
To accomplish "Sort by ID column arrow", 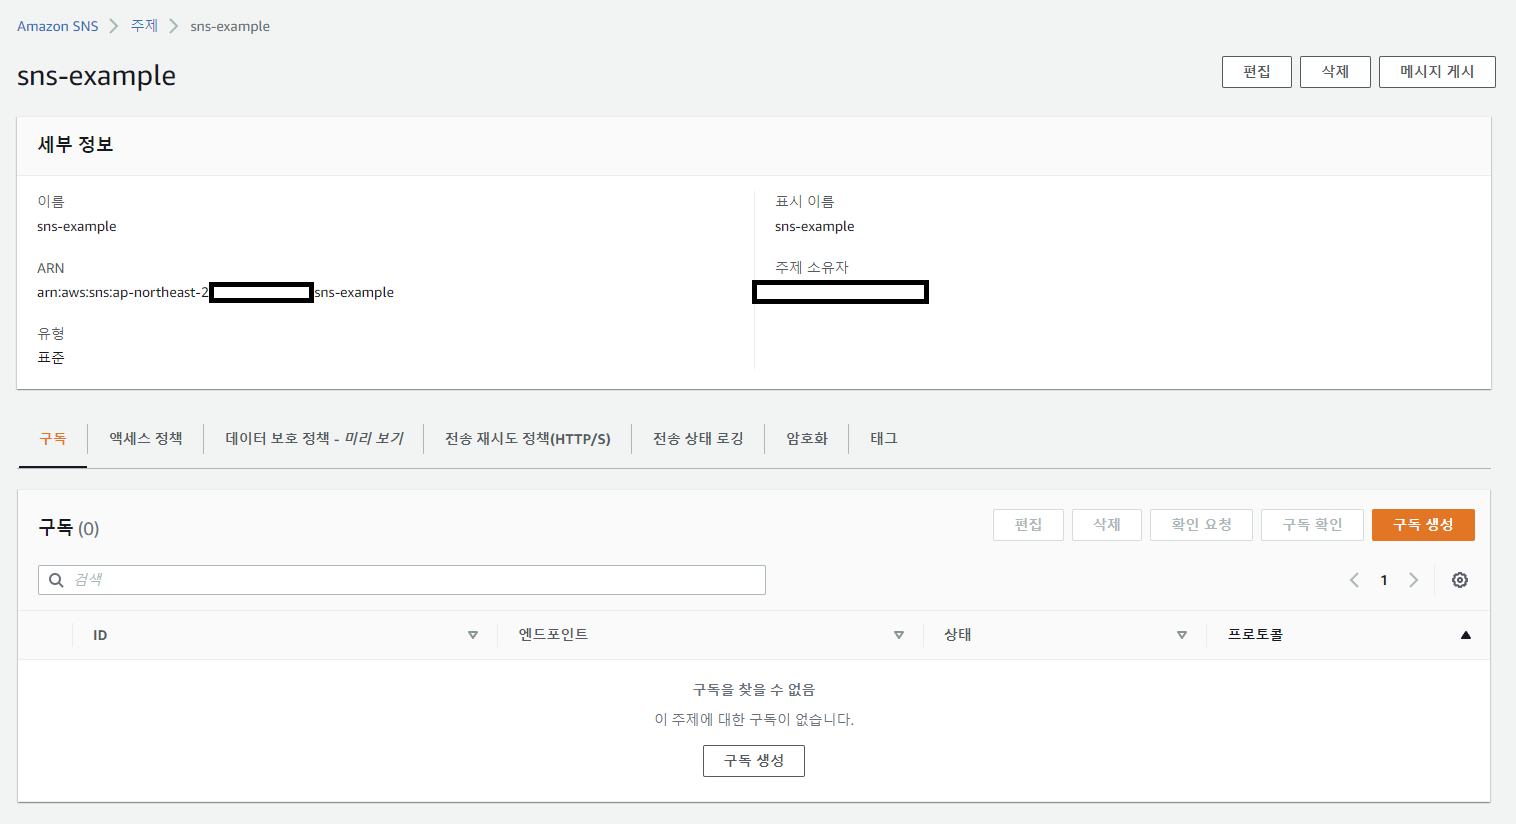I will tap(473, 635).
